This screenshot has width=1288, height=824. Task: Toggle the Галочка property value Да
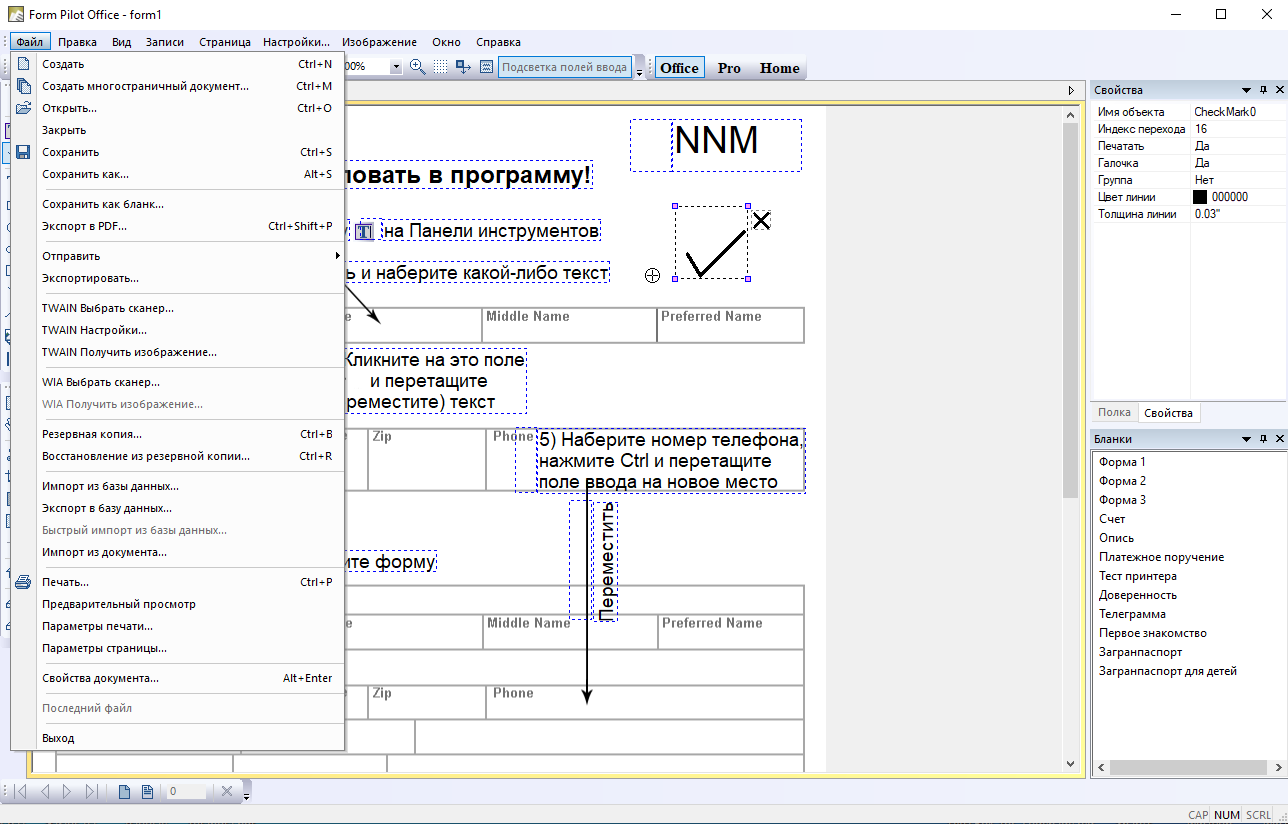tap(1203, 163)
